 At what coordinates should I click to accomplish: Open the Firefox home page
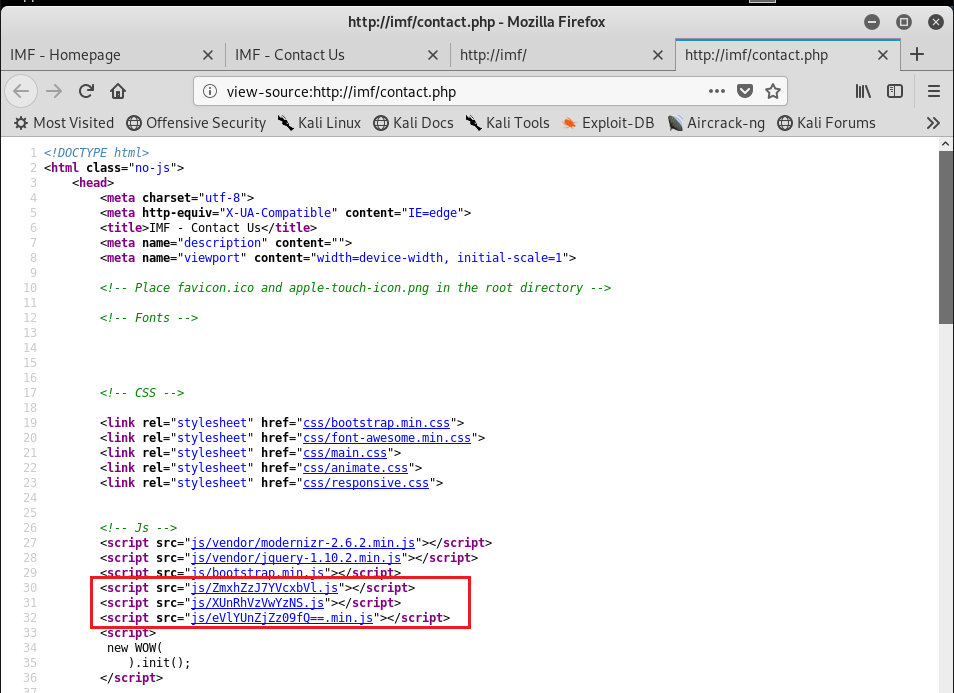(x=118, y=91)
